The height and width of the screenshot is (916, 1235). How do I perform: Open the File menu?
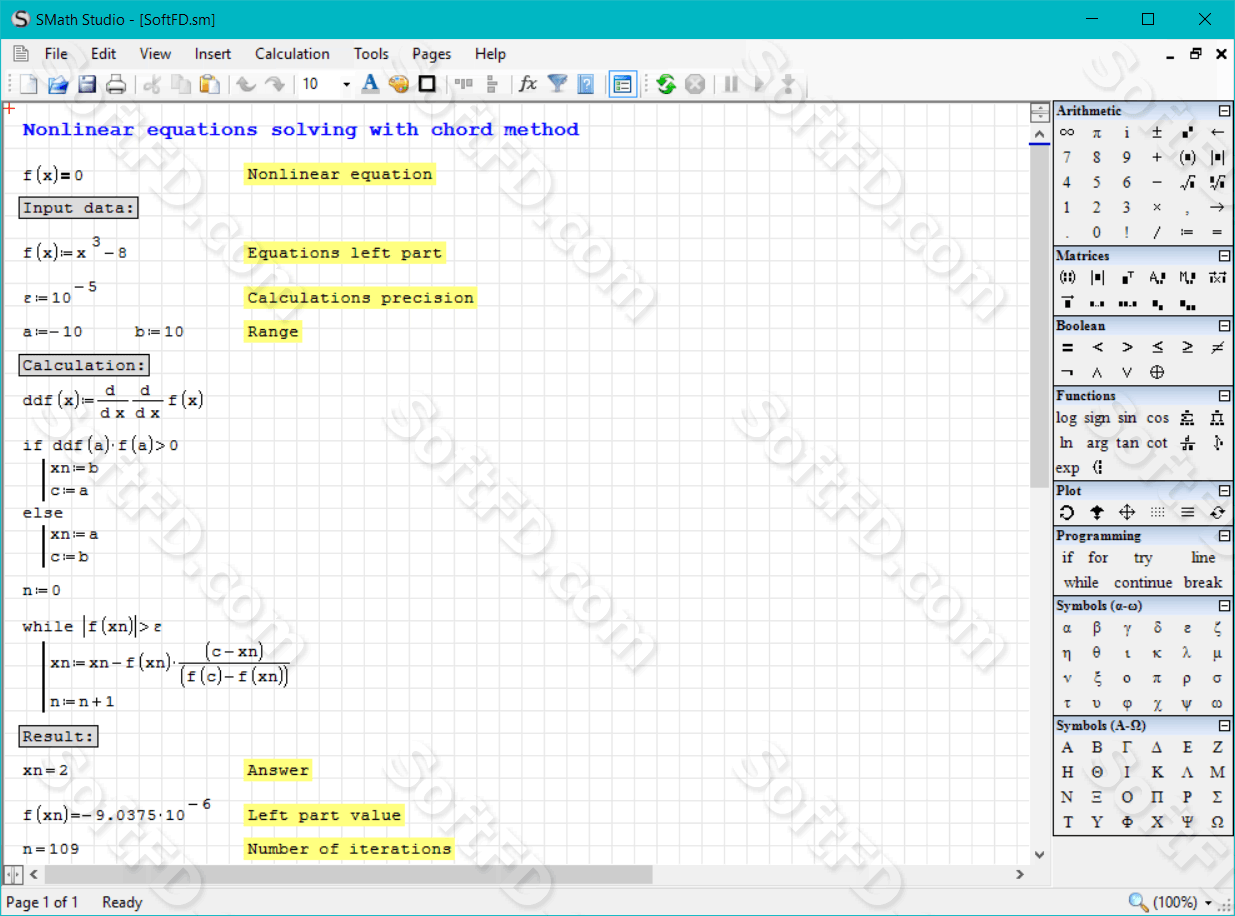56,54
